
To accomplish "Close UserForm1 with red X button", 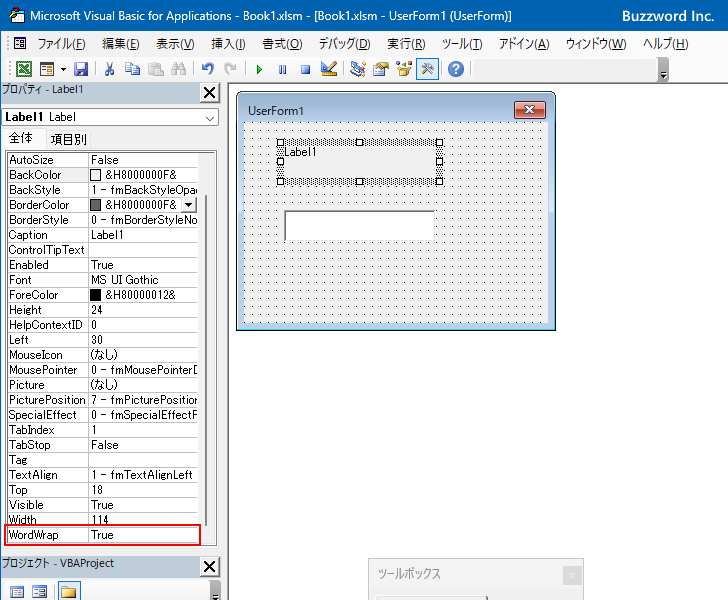I will click(x=530, y=110).
